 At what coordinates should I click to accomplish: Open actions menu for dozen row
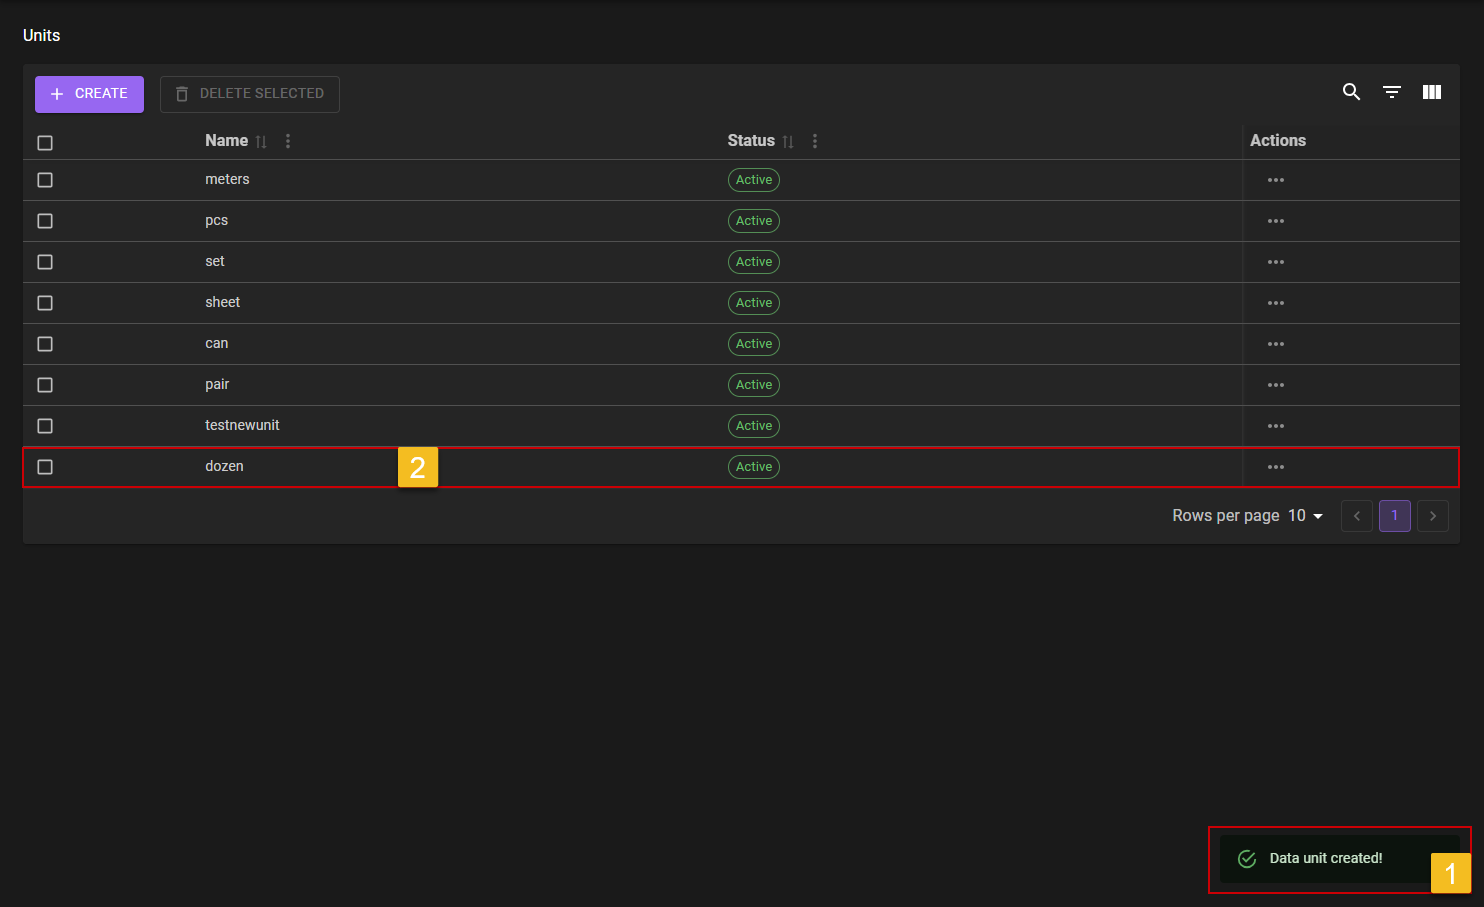point(1275,467)
